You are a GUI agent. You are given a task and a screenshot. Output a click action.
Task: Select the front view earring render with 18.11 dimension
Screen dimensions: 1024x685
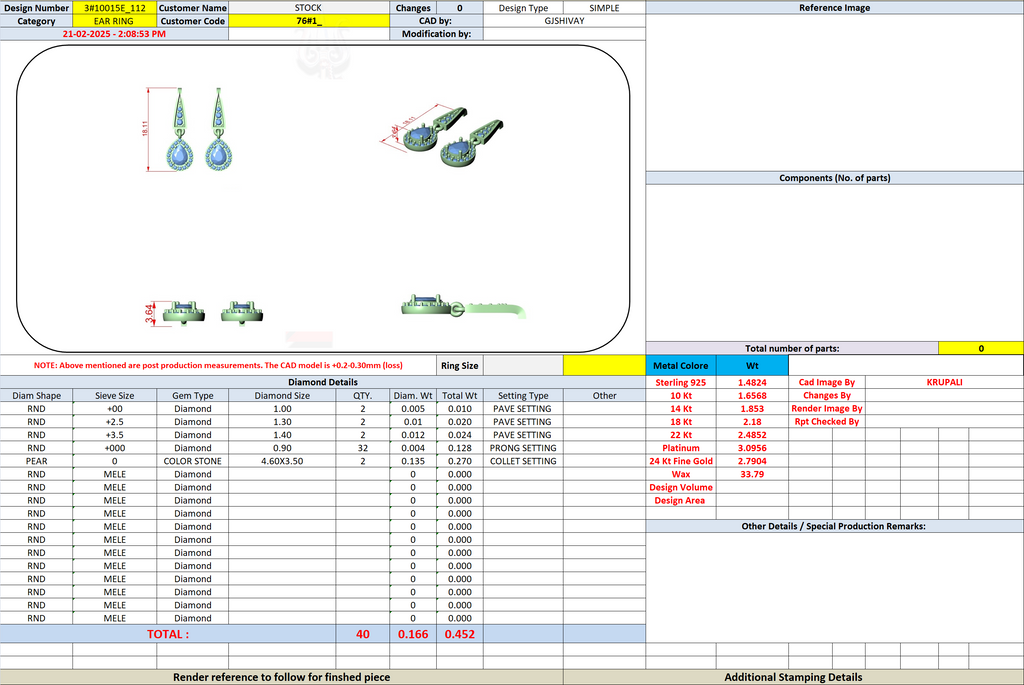(x=188, y=129)
